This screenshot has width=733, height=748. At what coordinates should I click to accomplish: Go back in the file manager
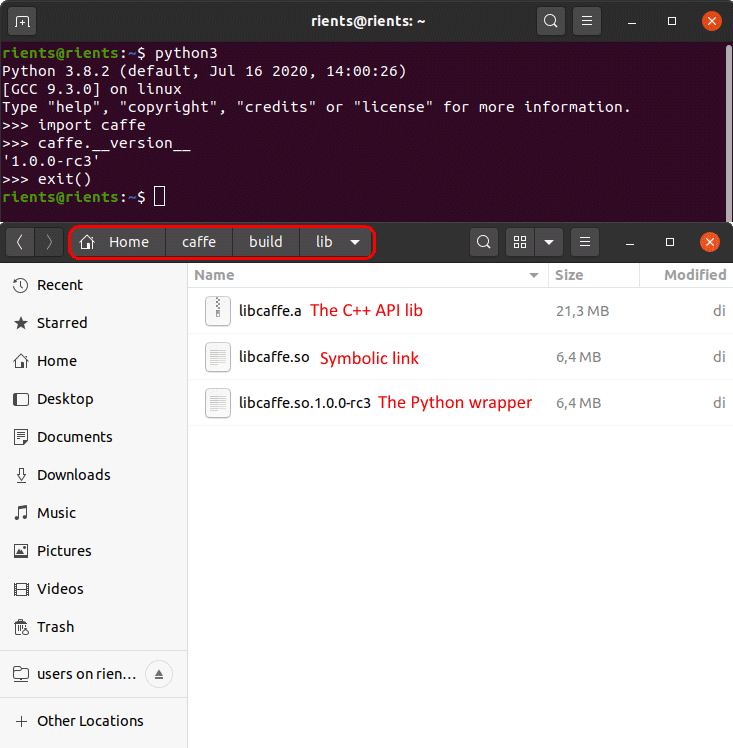pos(20,242)
